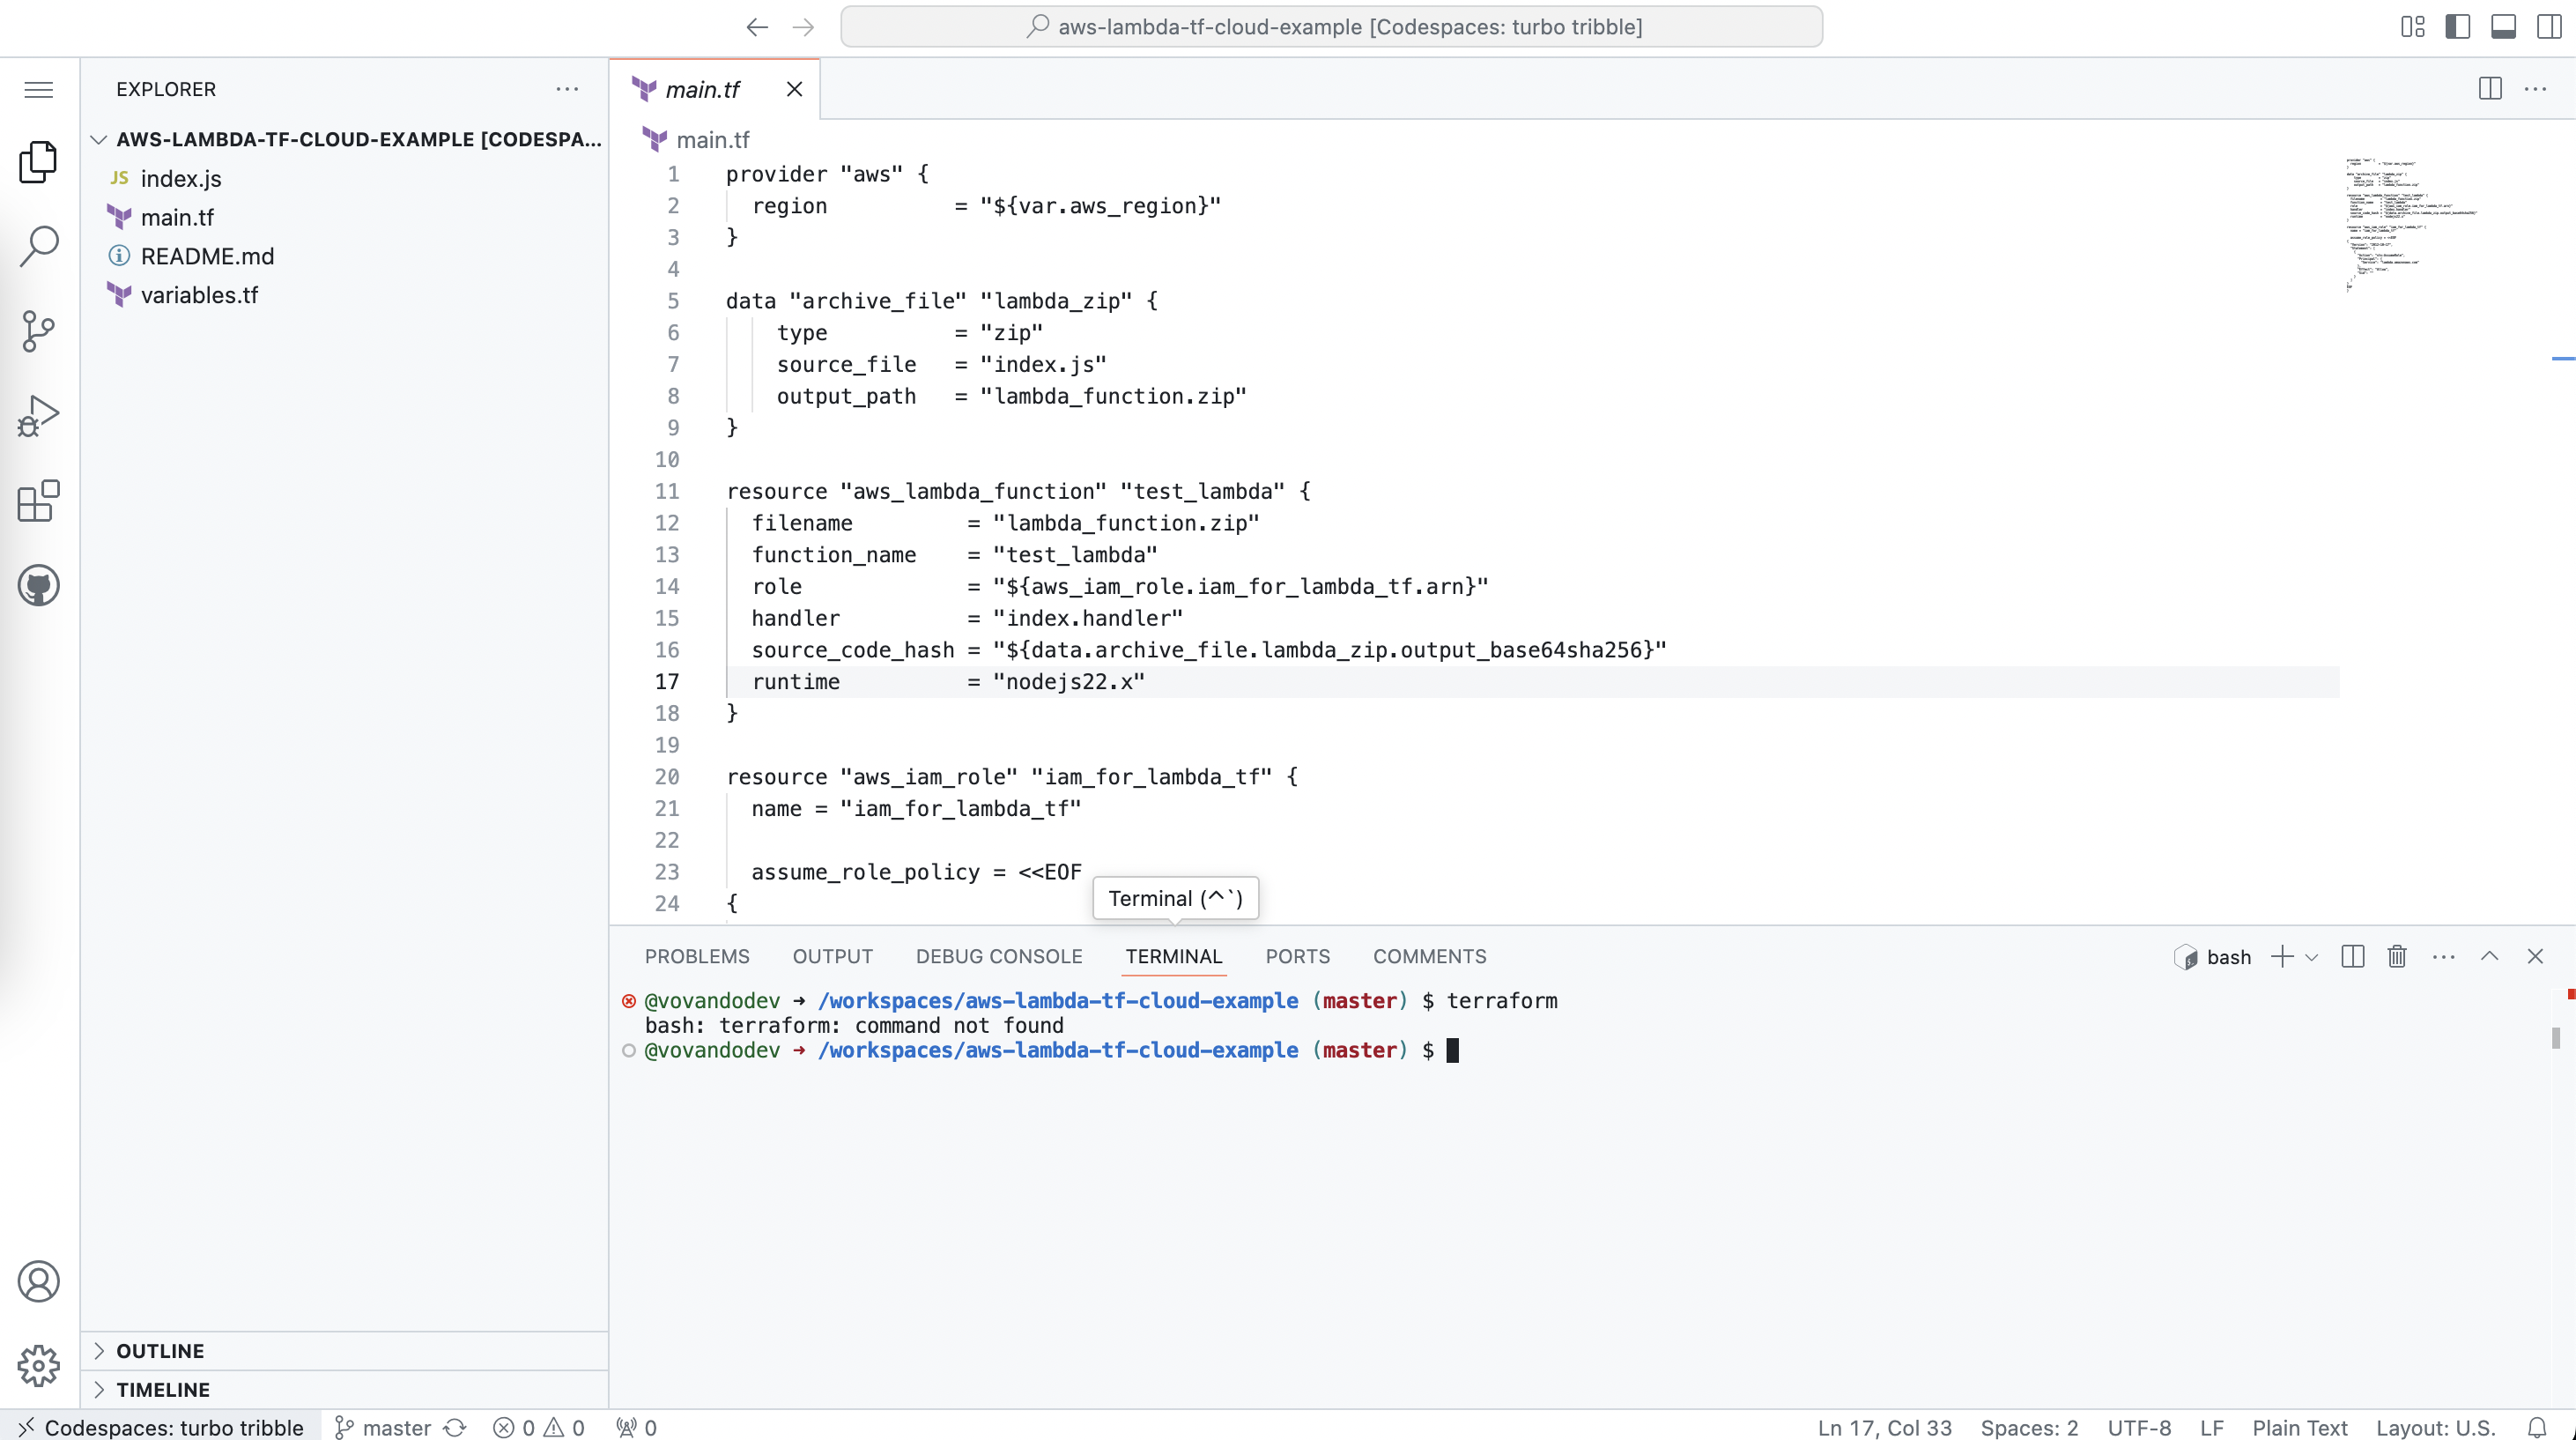Click Codespaces: turbo tribble remote indicator
The height and width of the screenshot is (1440, 2576).
point(160,1427)
